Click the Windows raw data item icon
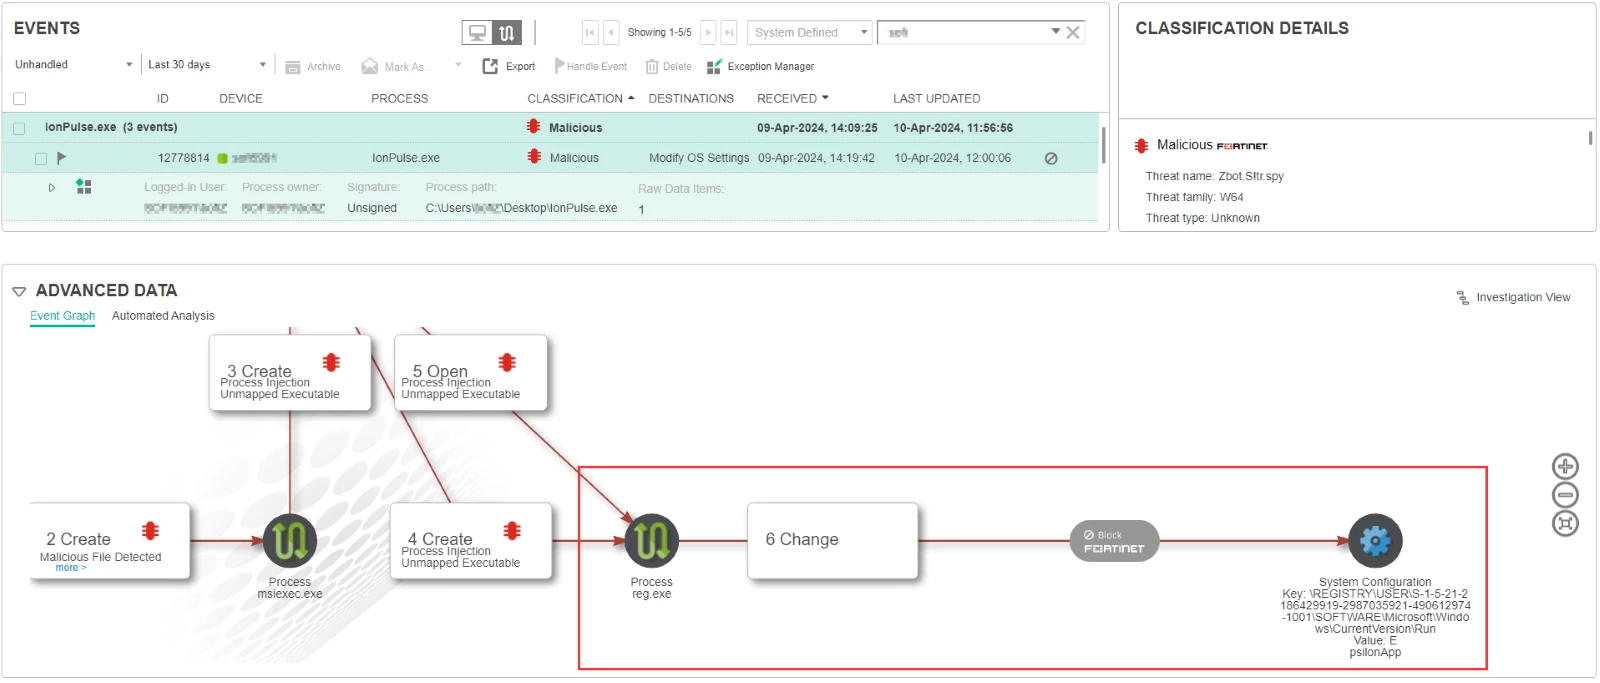1600x683 pixels. click(84, 187)
